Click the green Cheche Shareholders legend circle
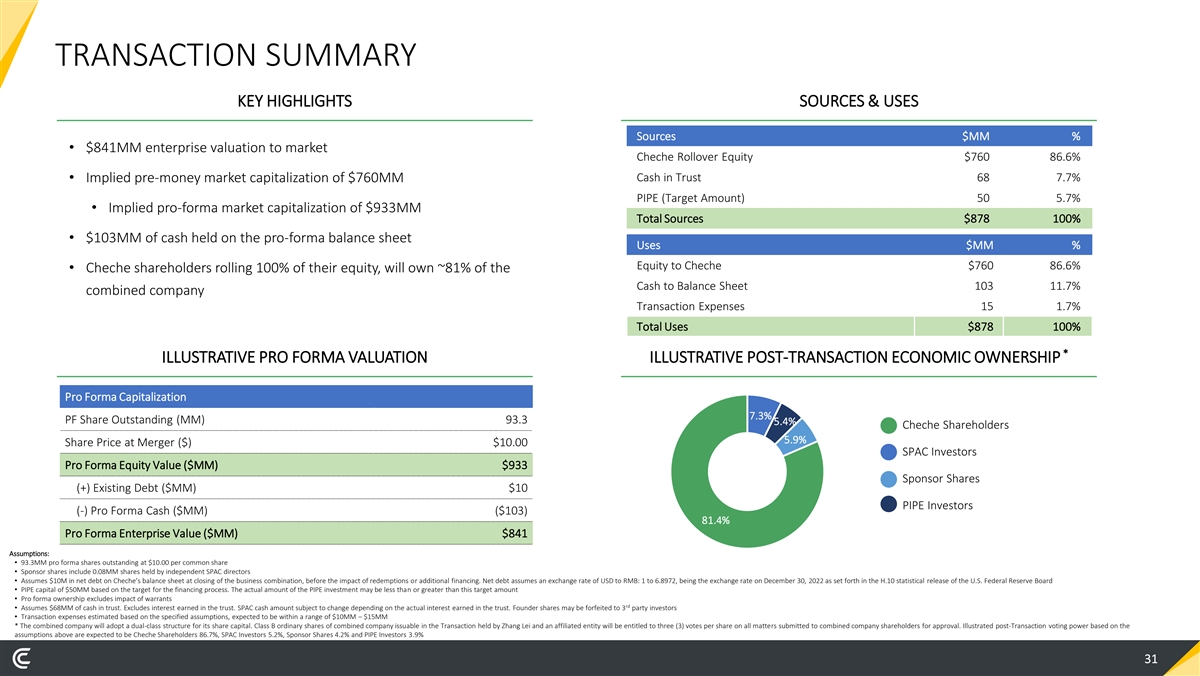The width and height of the screenshot is (1200, 676). tap(888, 424)
